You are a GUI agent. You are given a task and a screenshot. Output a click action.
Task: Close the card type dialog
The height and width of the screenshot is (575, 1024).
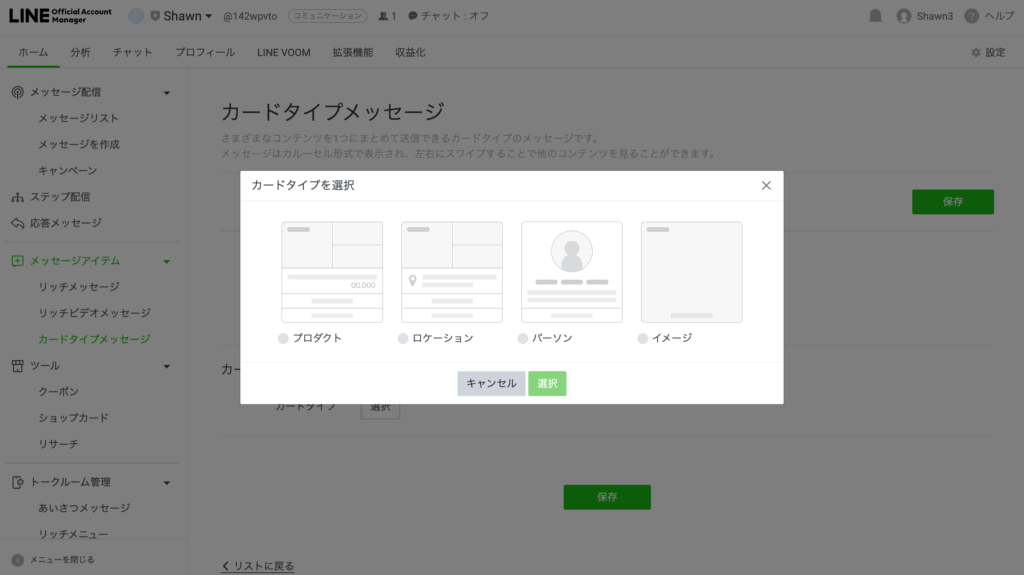click(766, 185)
